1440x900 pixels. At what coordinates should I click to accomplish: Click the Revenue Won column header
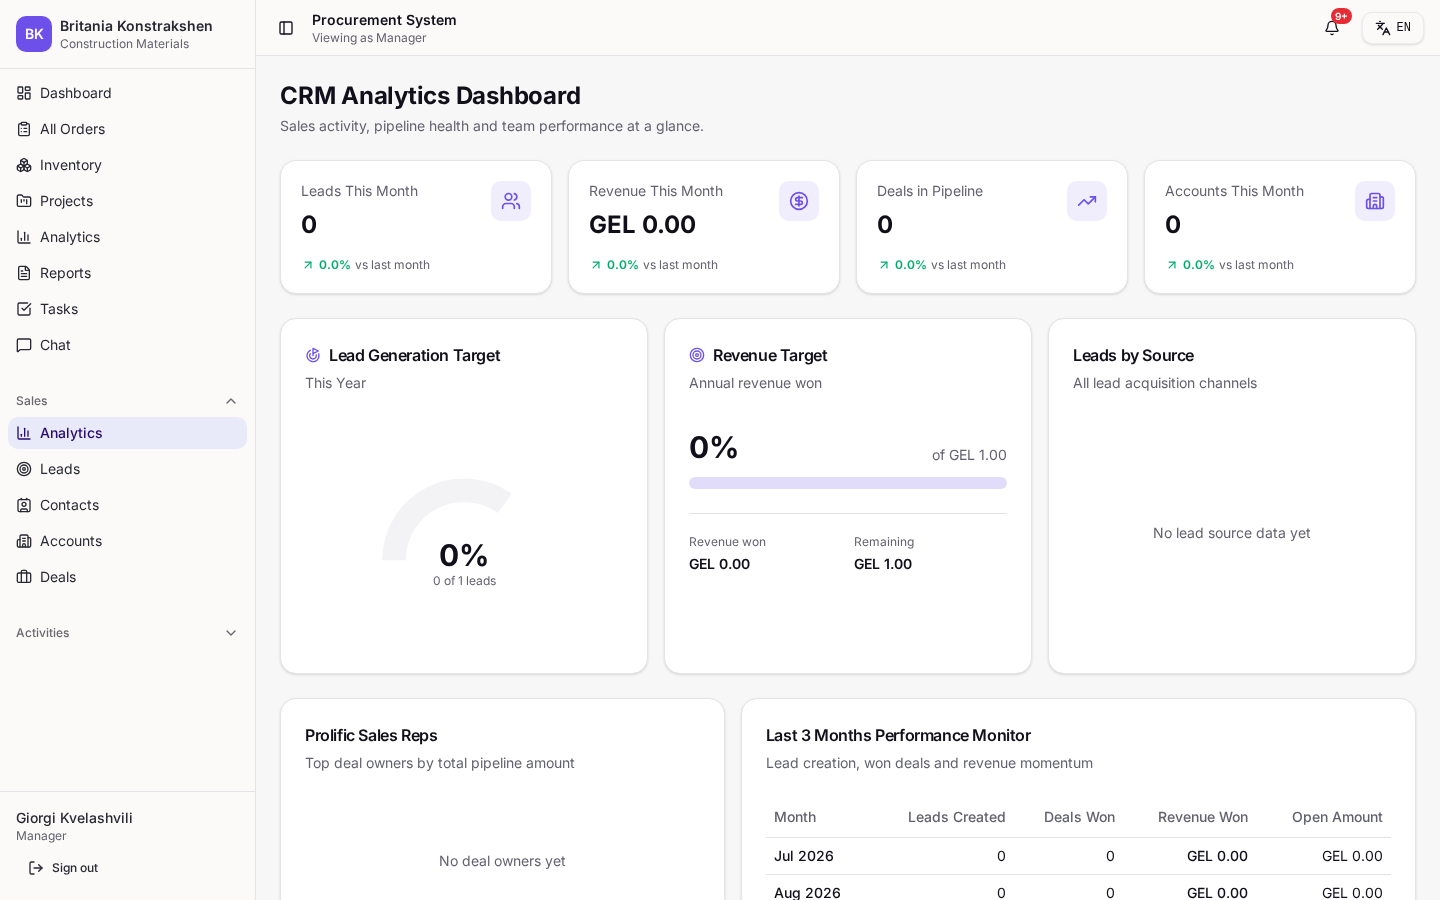[x=1203, y=817]
